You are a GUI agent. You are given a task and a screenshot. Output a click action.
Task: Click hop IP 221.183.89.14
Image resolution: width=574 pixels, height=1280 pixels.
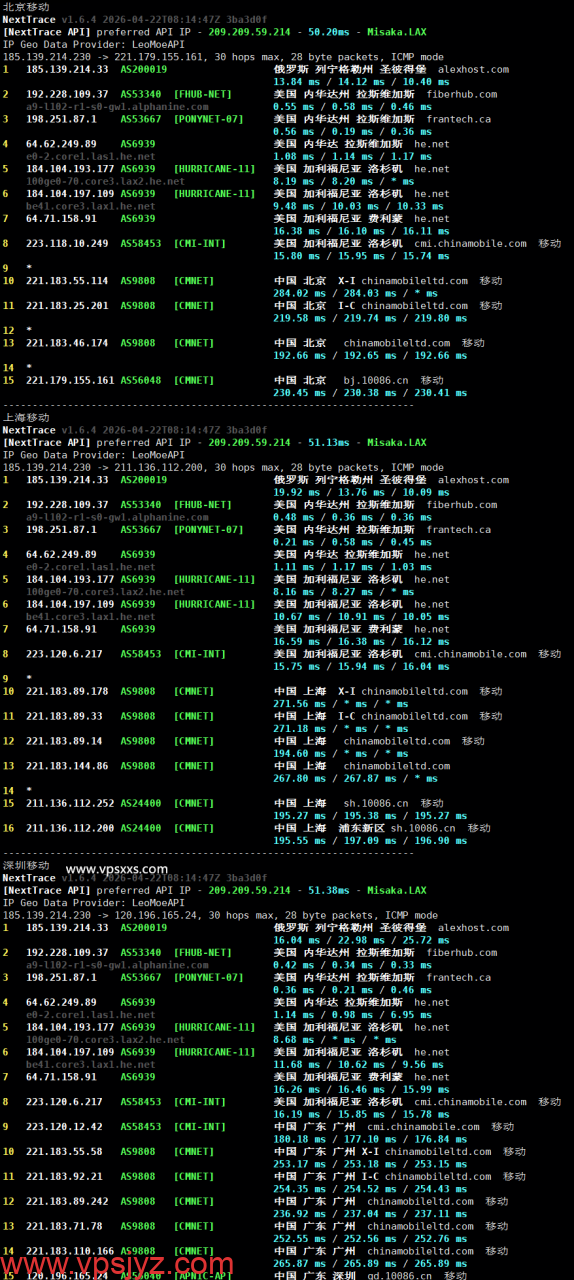click(65, 741)
